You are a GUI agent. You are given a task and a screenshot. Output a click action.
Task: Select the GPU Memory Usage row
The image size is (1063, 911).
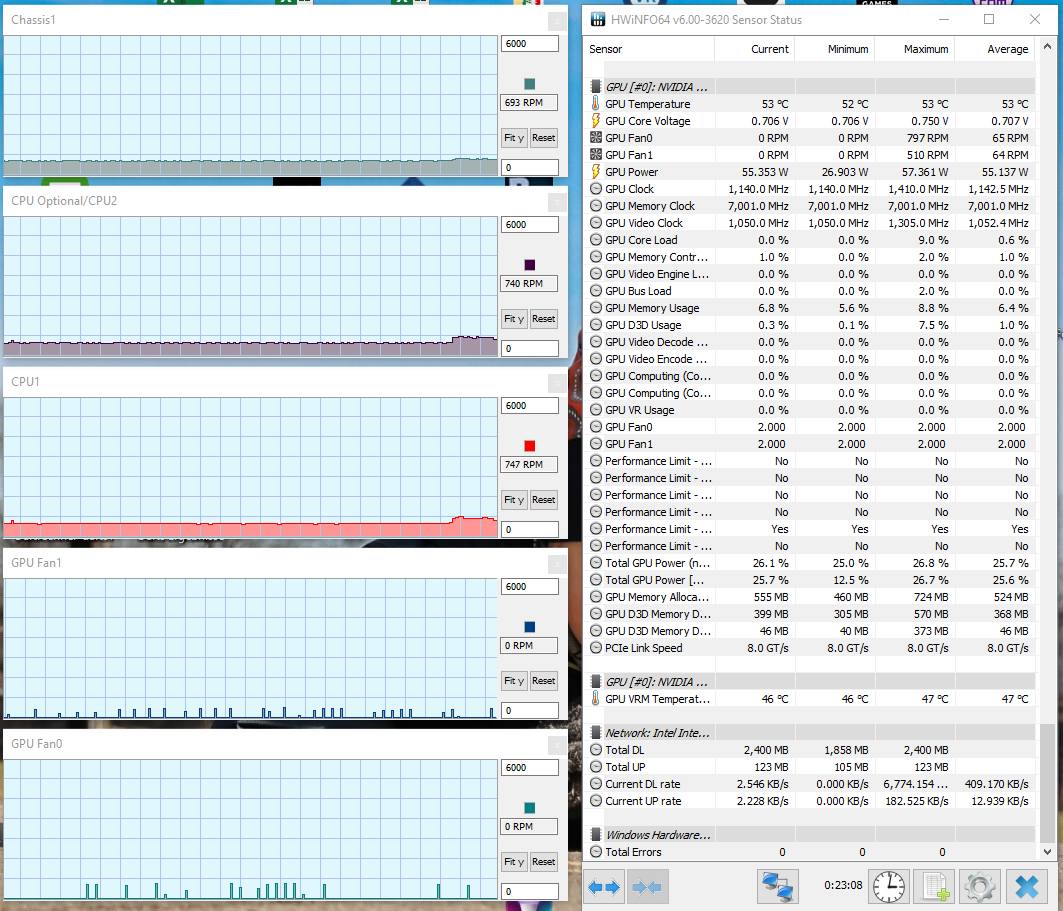[x=810, y=308]
